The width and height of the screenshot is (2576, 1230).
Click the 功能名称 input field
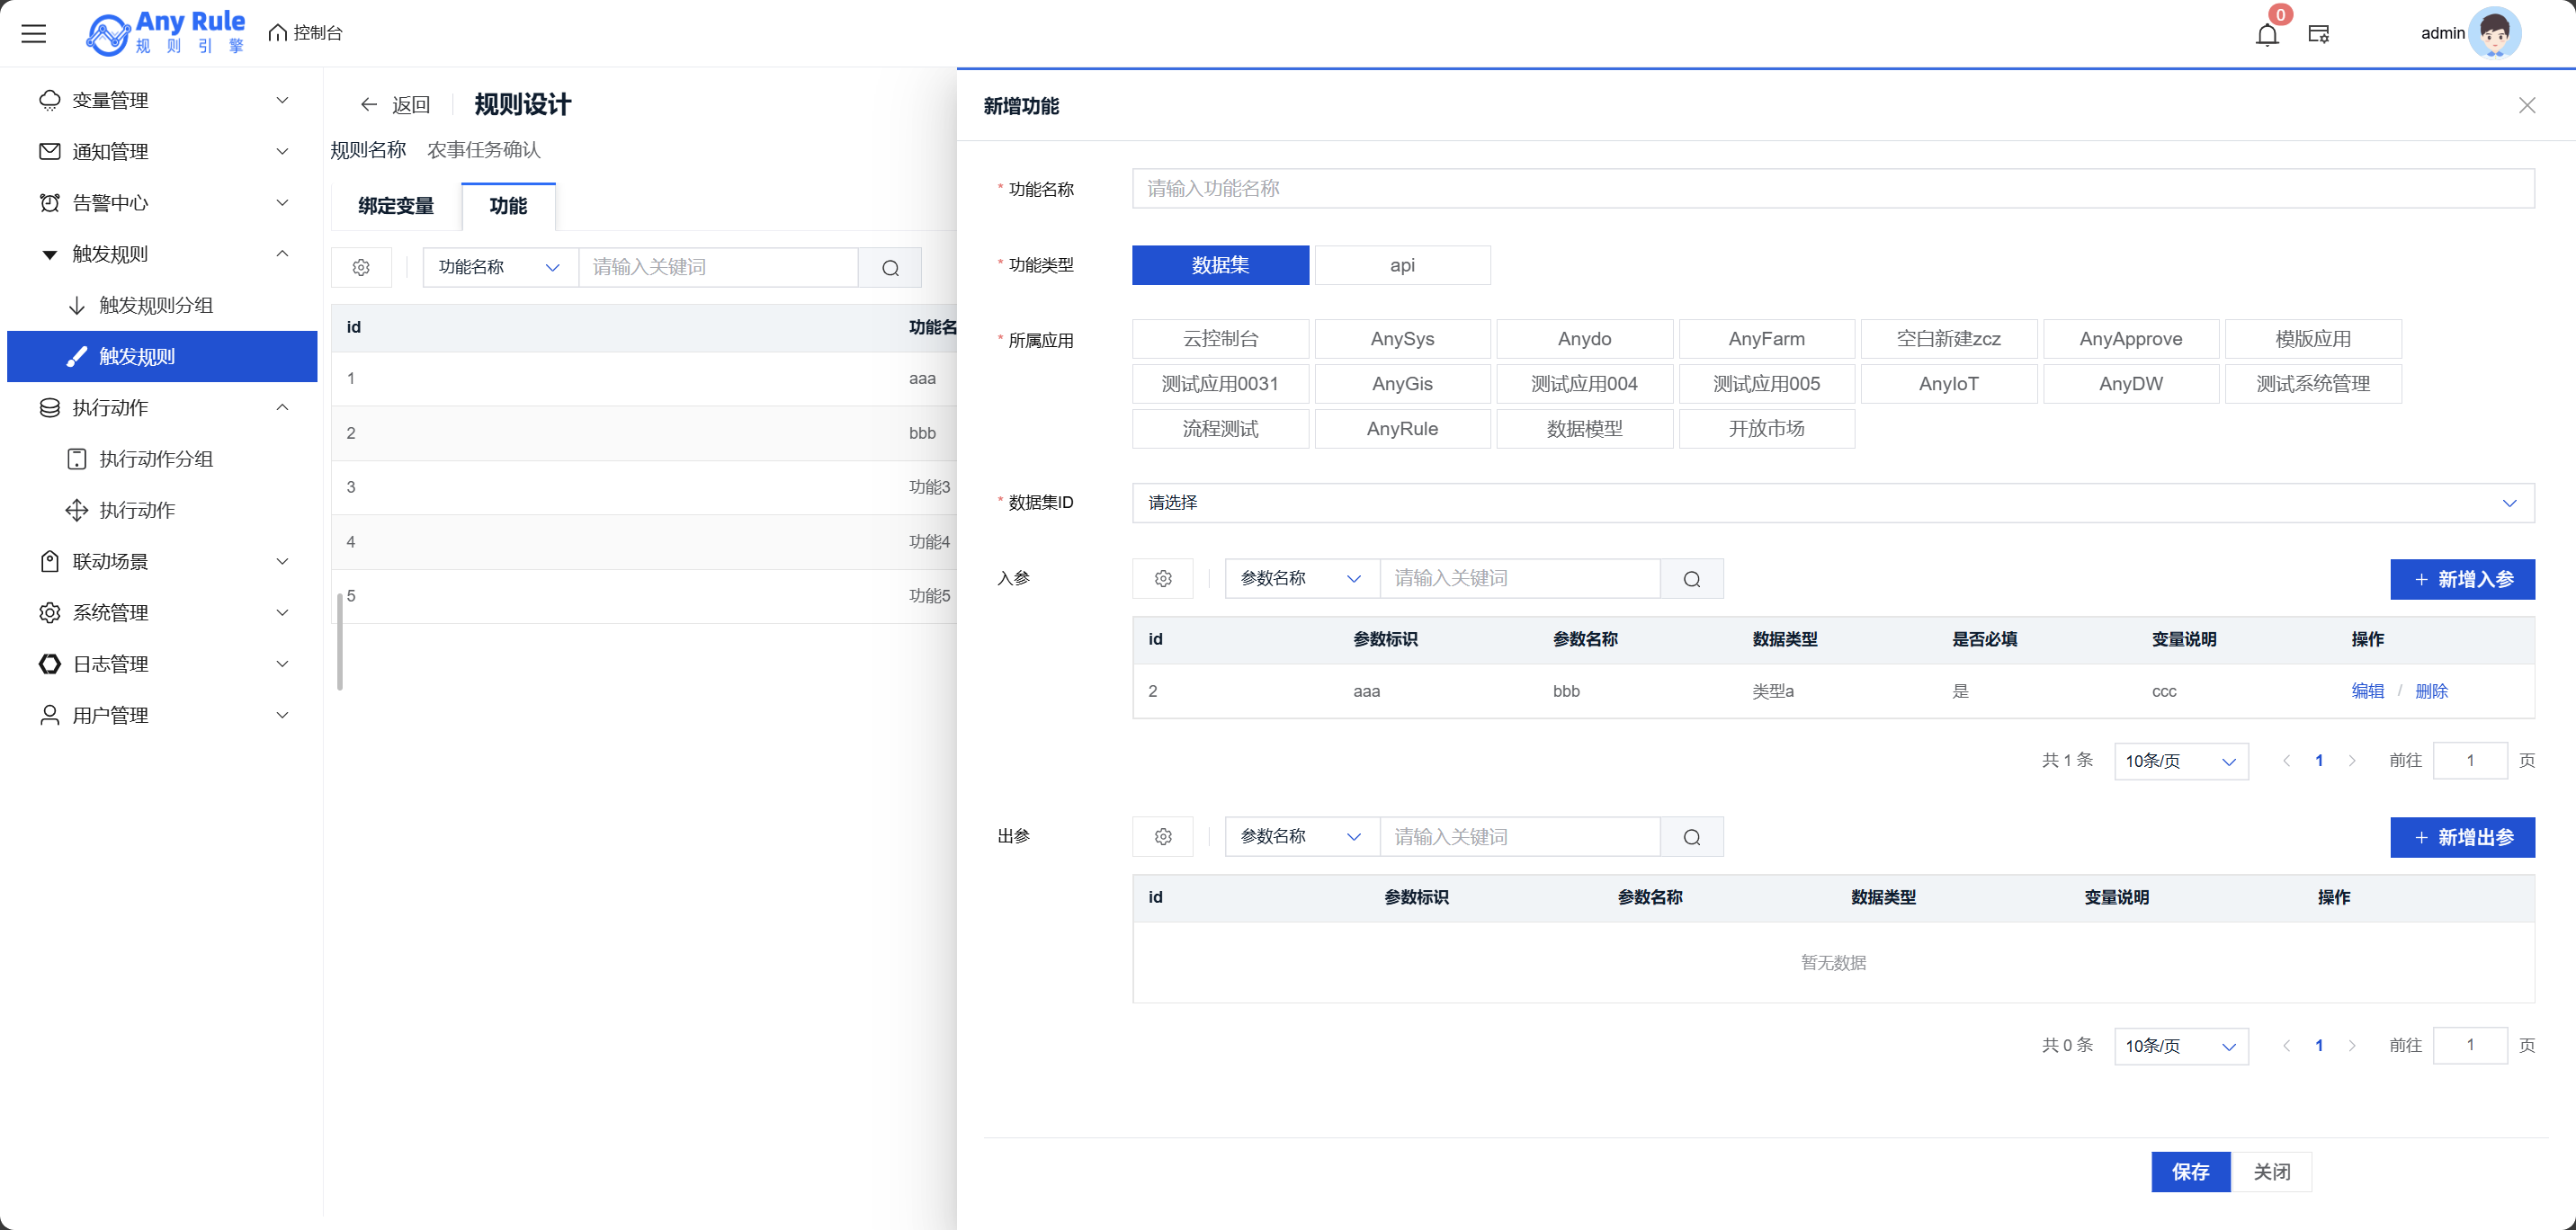click(x=1832, y=189)
